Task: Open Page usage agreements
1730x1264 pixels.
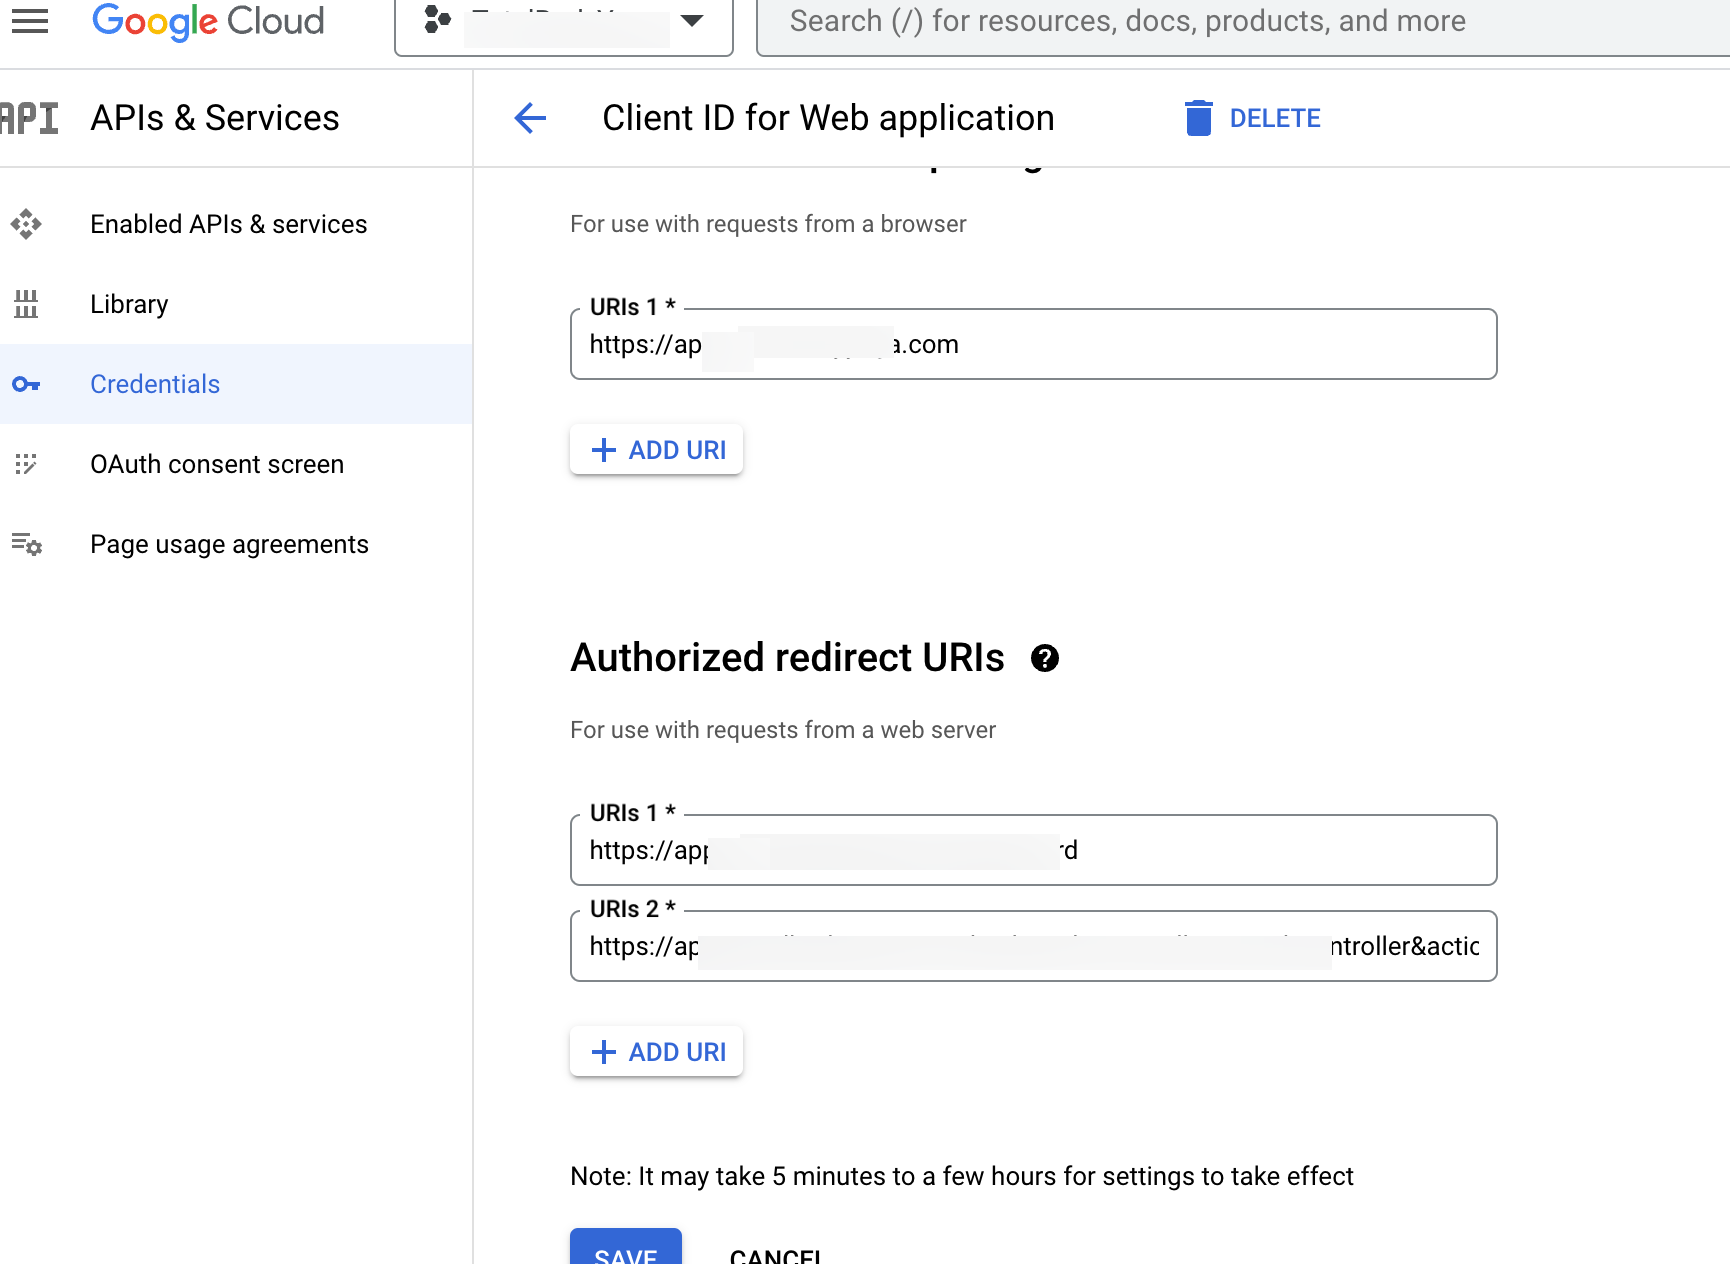Action: tap(229, 544)
